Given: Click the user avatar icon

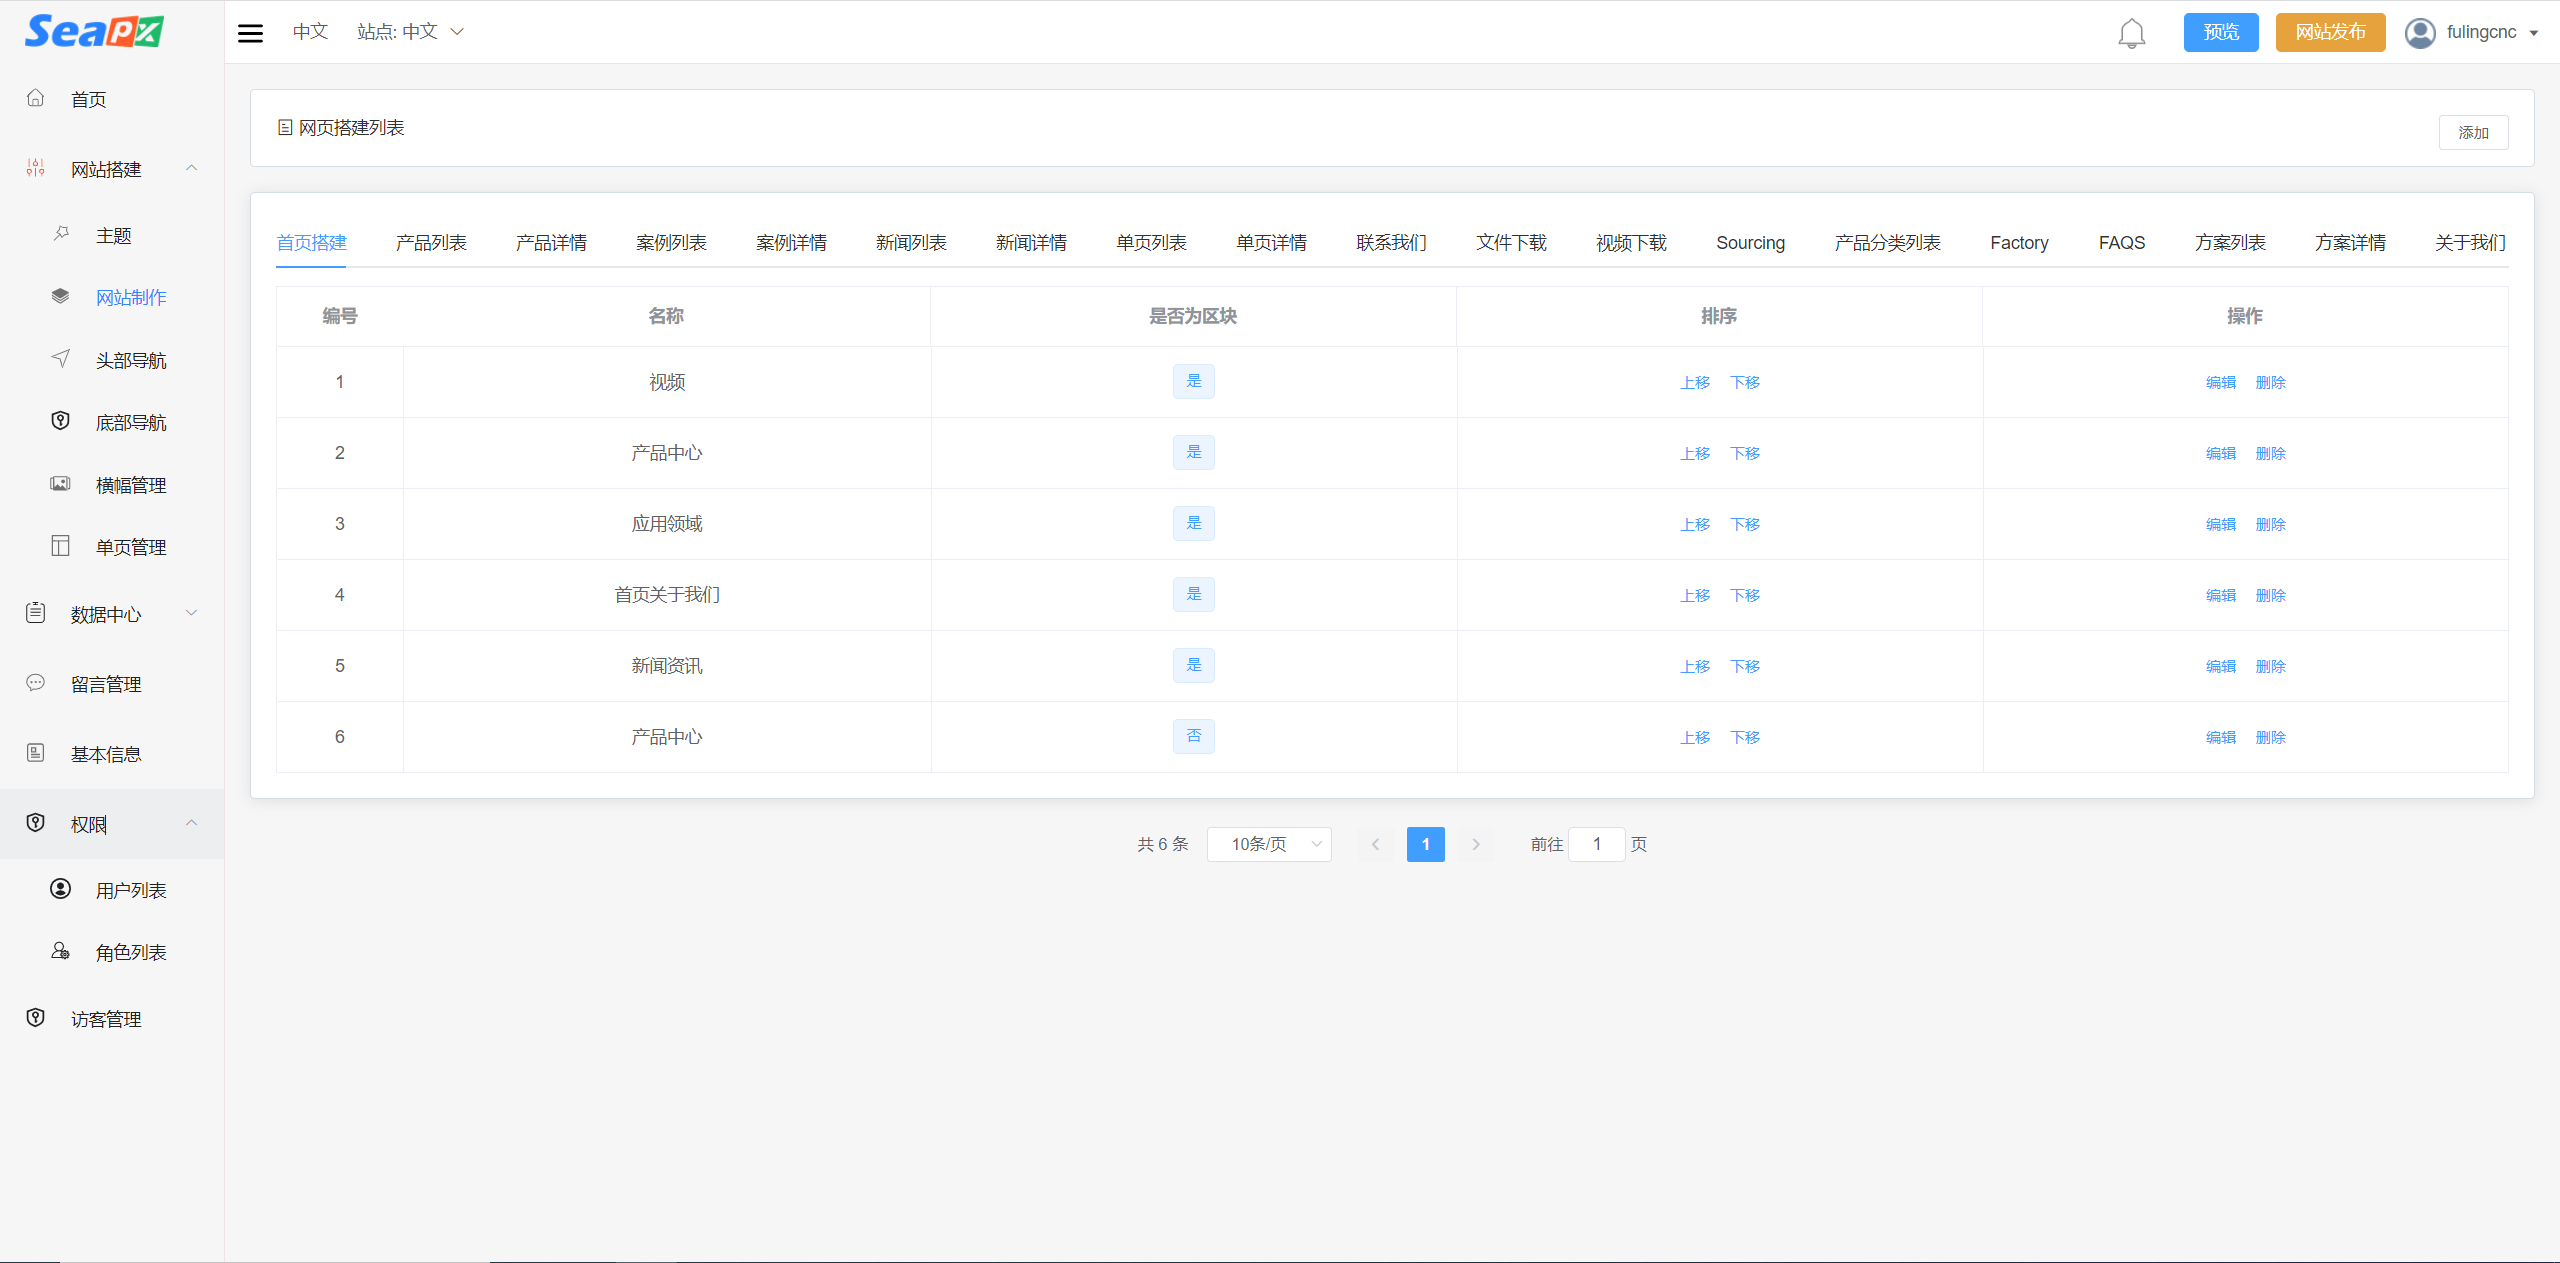Looking at the screenshot, I should click(2420, 33).
